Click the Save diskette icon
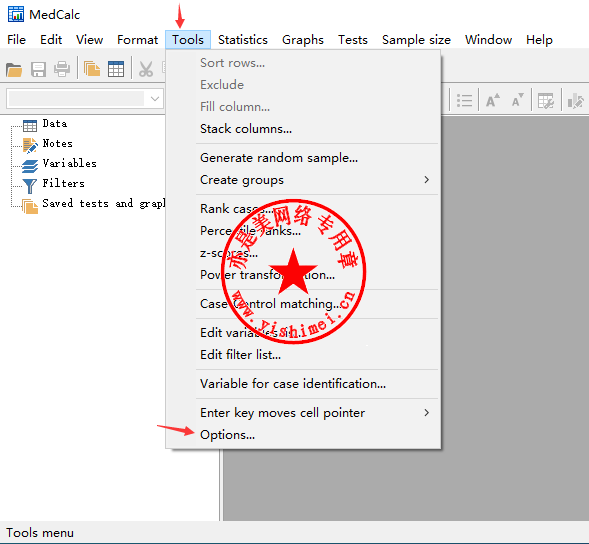The image size is (589, 544). click(38, 70)
